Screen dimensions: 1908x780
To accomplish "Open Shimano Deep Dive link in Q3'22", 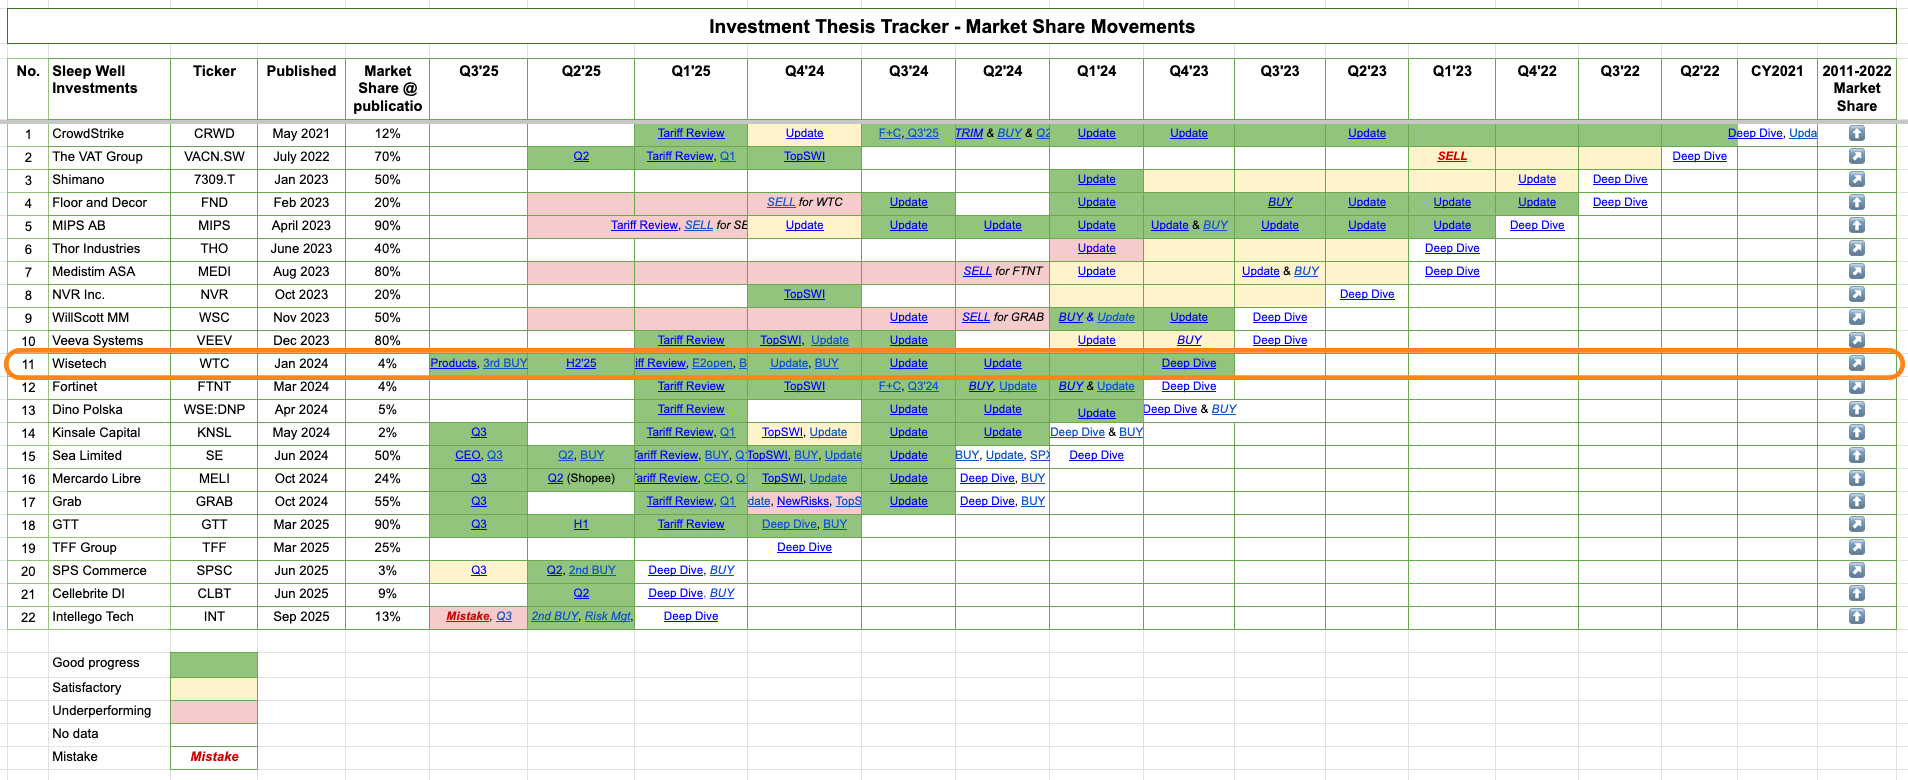I will click(1620, 179).
